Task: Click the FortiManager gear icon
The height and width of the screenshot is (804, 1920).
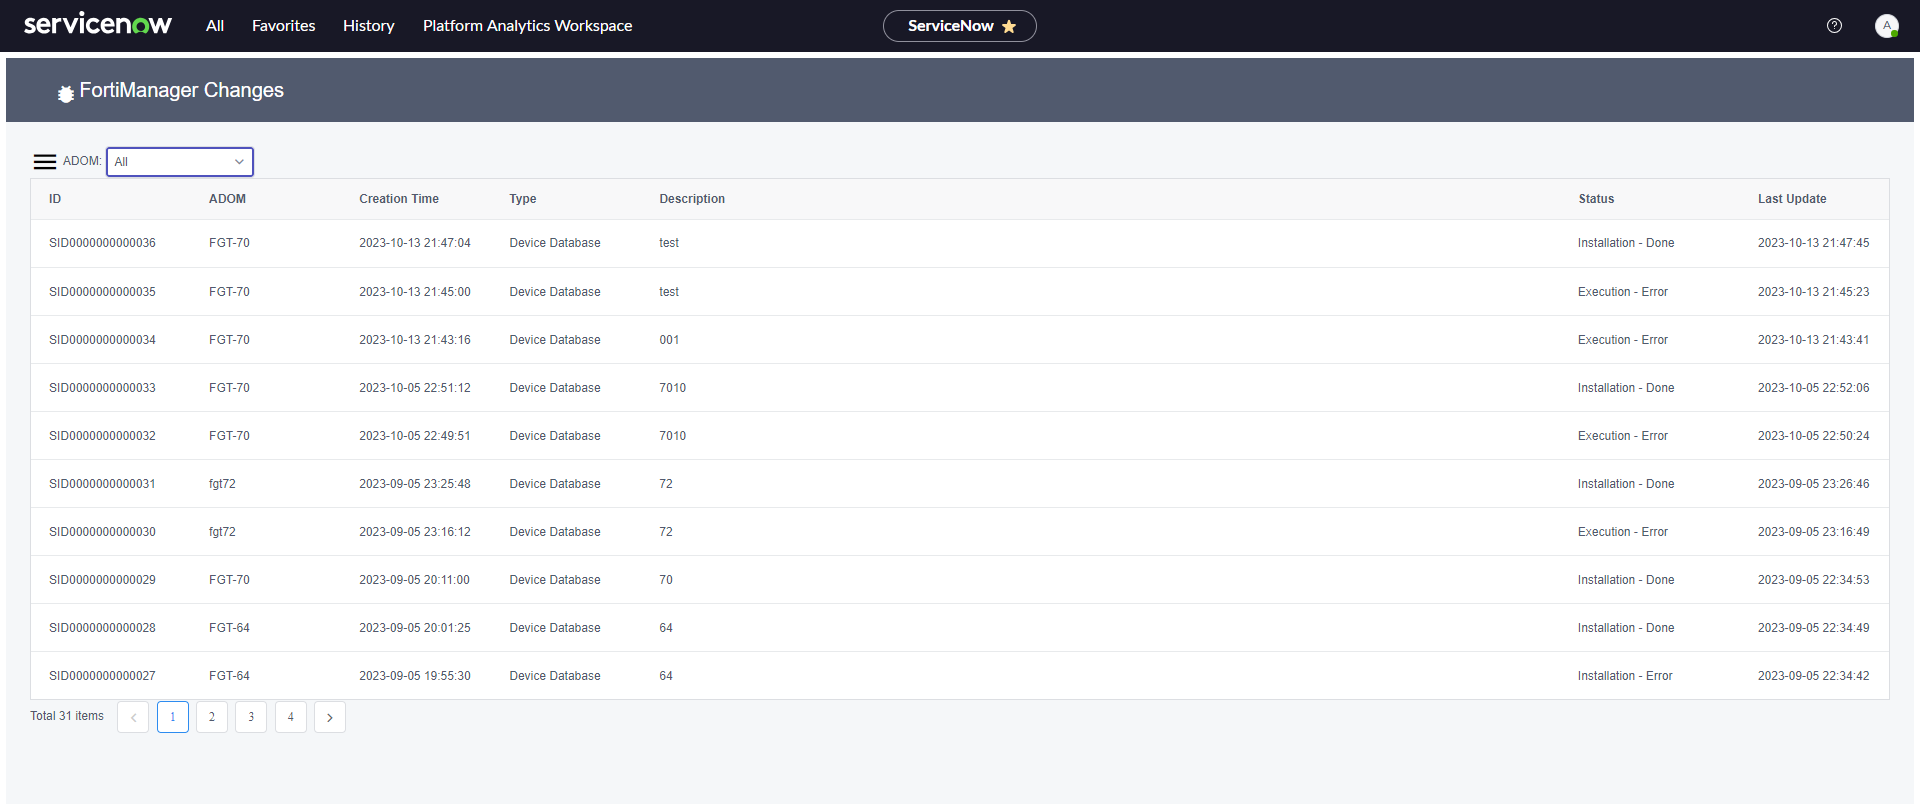Action: (x=66, y=93)
